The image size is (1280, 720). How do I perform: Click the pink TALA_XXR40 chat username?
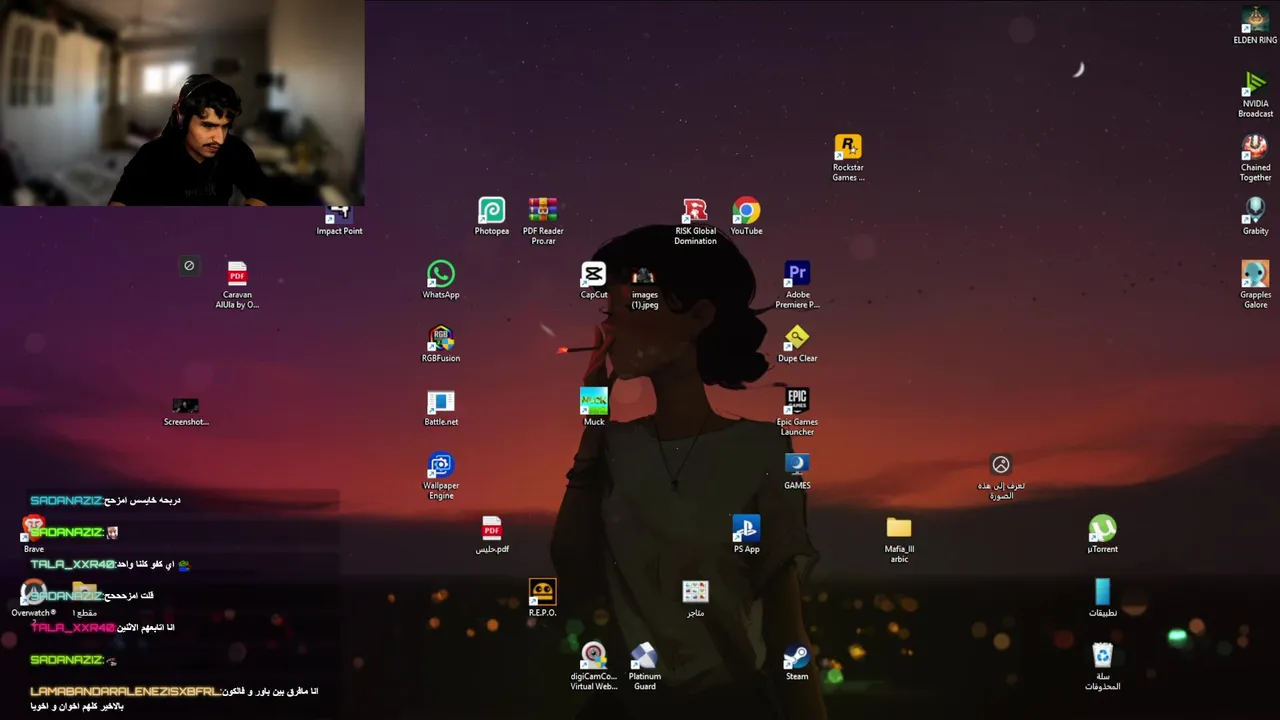[72, 627]
